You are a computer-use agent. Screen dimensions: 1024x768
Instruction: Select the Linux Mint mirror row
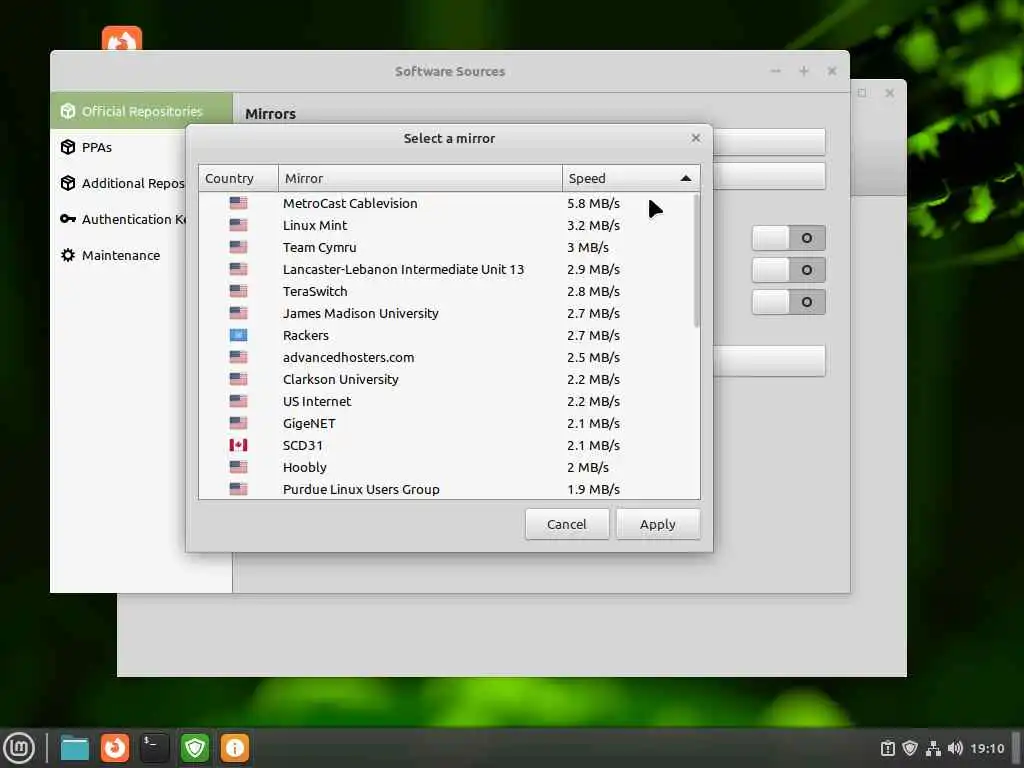click(x=449, y=225)
